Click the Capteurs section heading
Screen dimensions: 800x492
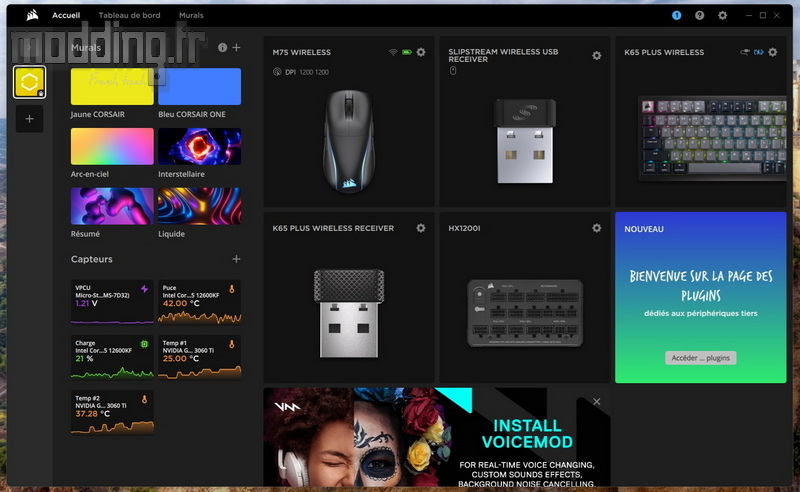[x=92, y=259]
